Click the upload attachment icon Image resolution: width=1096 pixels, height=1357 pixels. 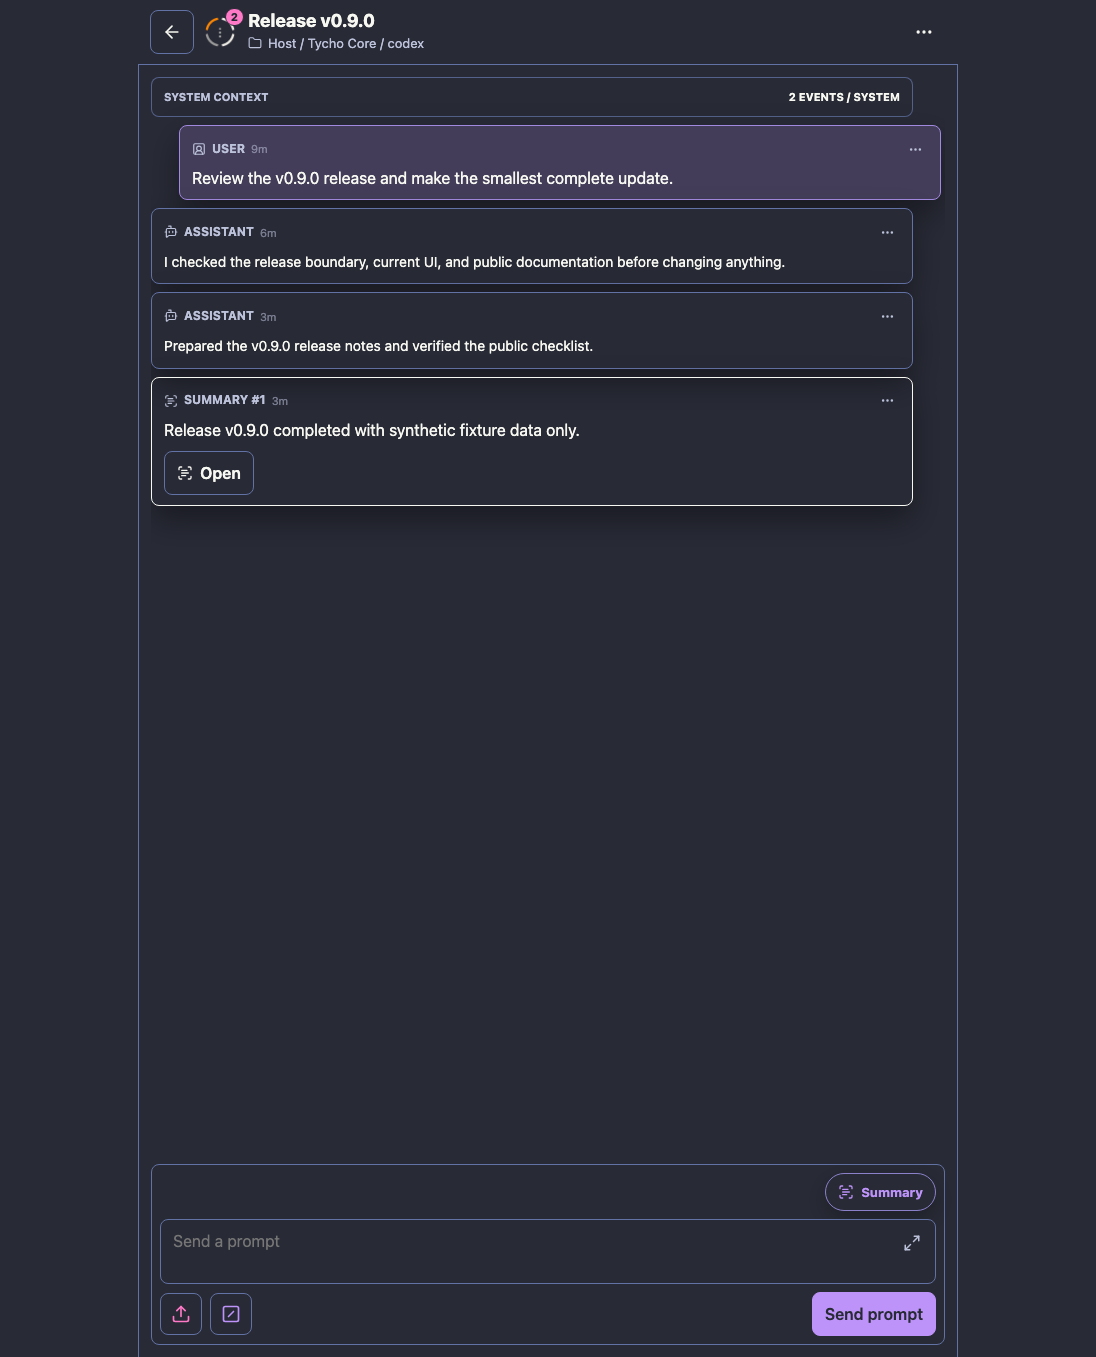click(x=181, y=1314)
